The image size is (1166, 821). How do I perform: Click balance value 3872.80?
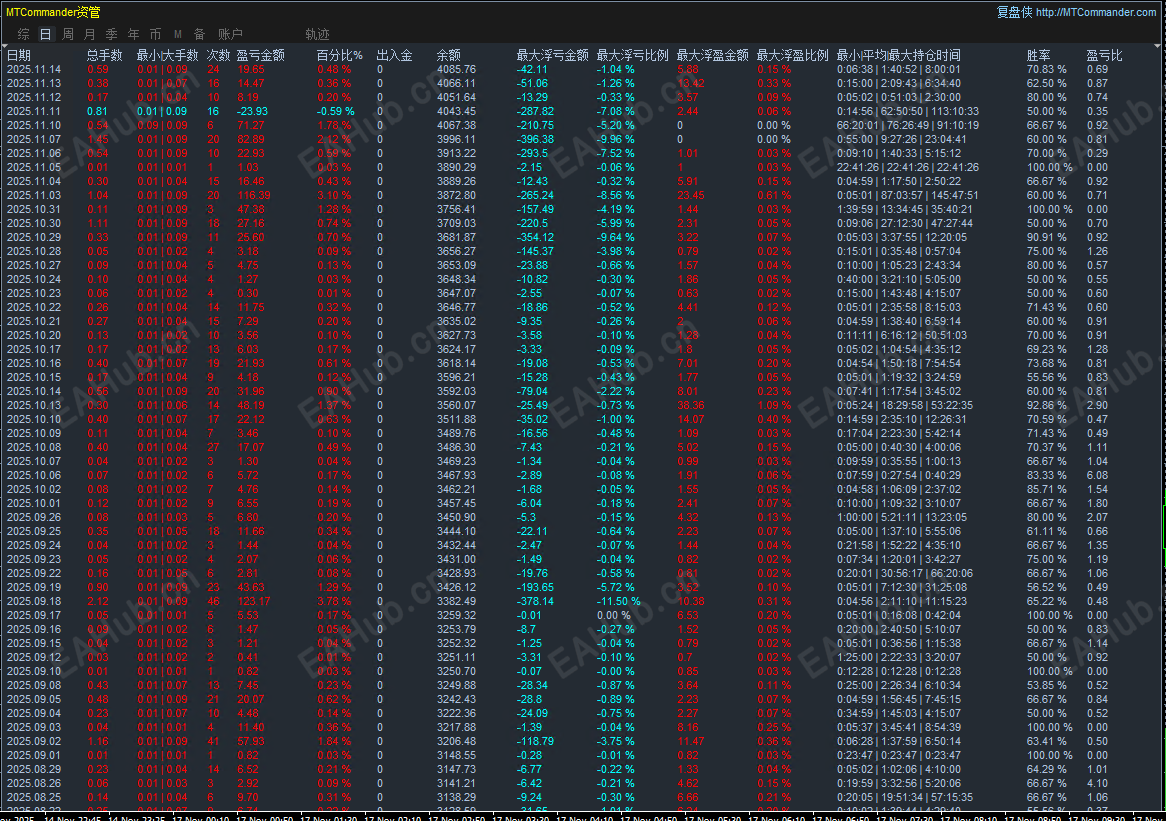456,195
